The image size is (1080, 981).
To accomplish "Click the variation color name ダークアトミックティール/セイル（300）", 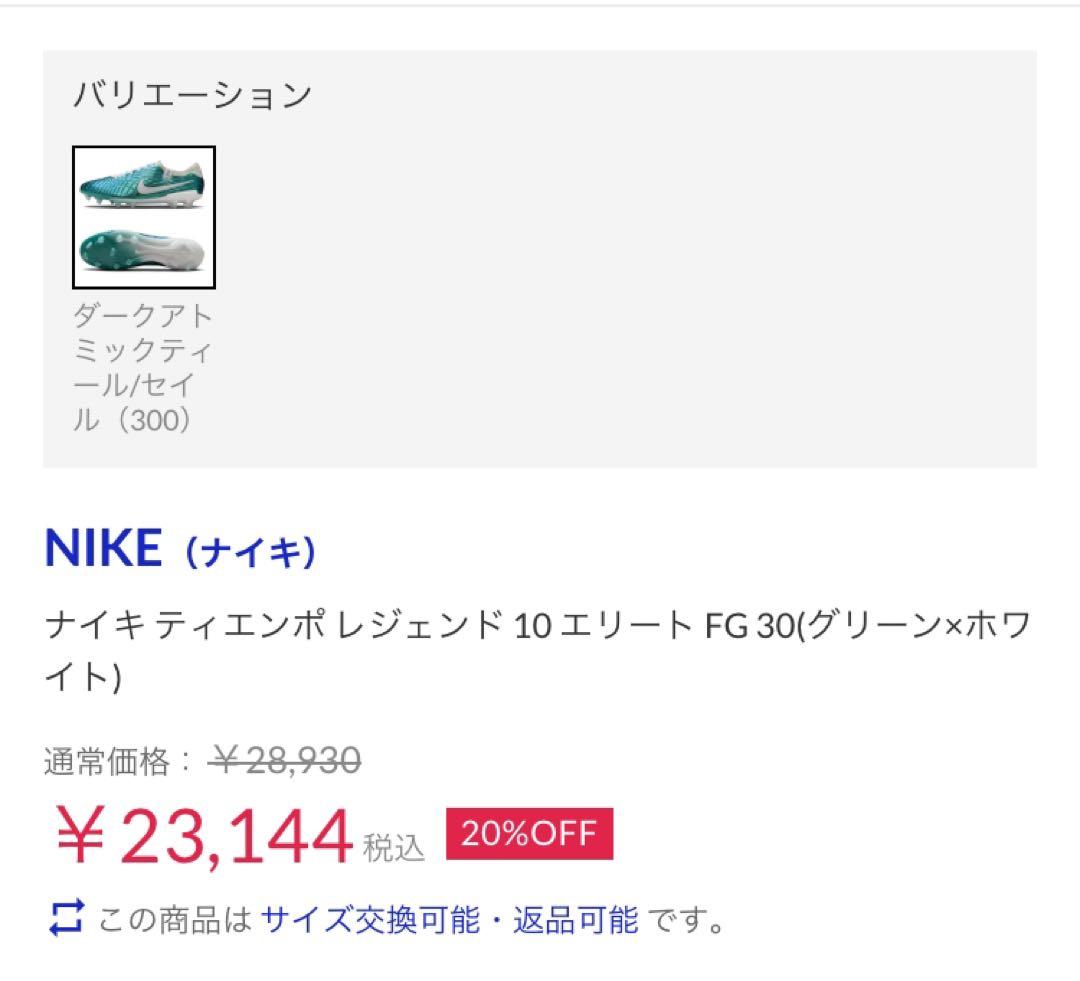I will pyautogui.click(x=145, y=365).
